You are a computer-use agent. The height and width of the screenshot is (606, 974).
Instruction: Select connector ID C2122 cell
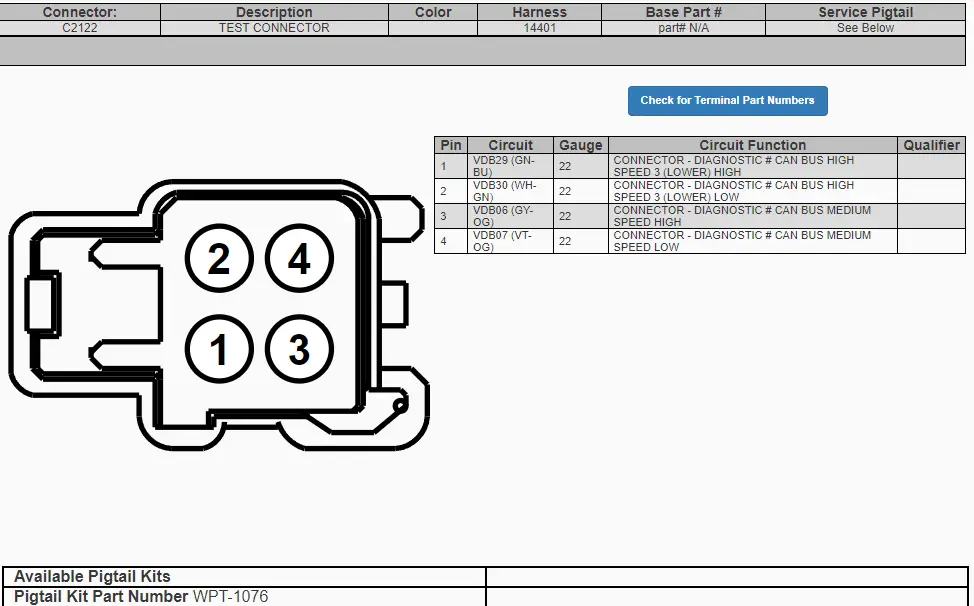point(80,28)
